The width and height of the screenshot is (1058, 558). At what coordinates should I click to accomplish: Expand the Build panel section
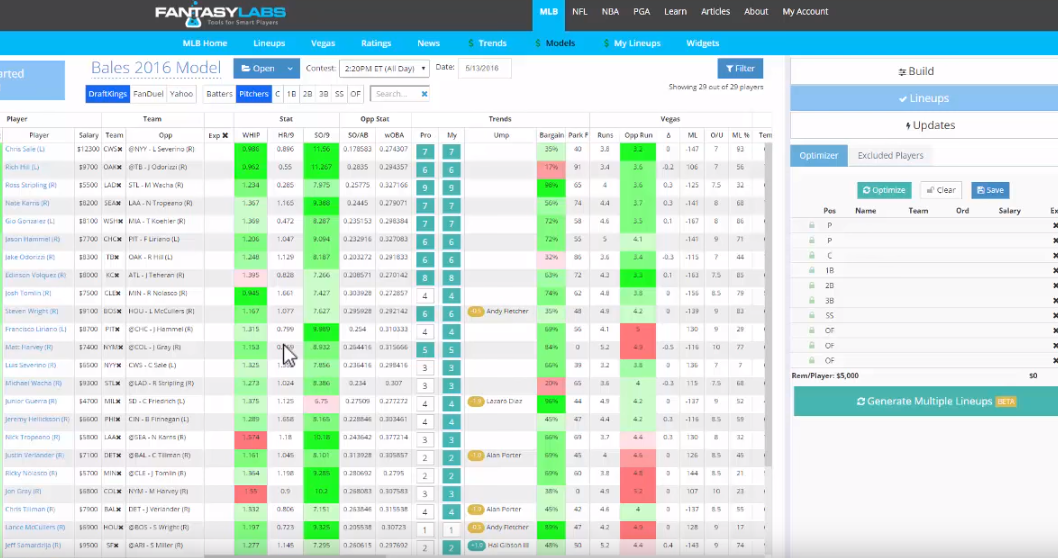click(924, 72)
